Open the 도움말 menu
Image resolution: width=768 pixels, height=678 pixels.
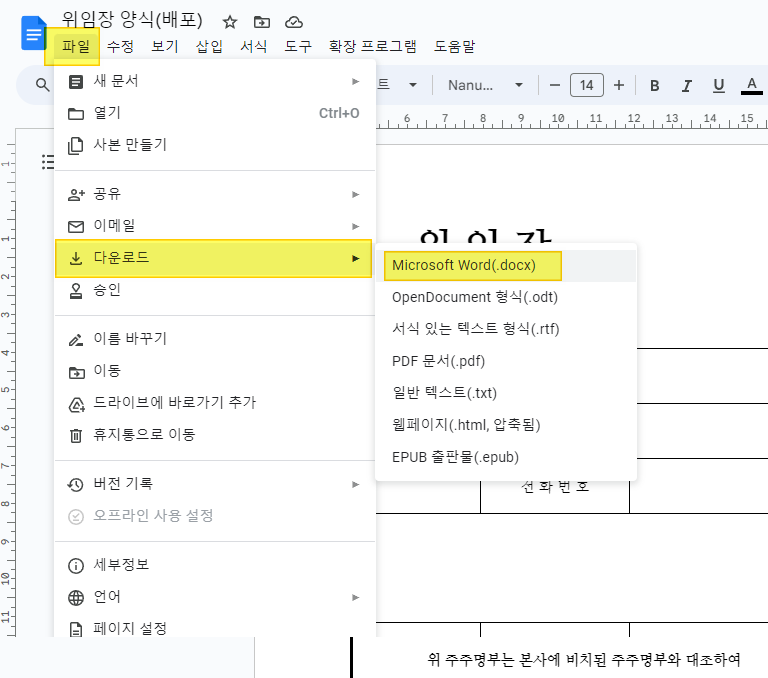pyautogui.click(x=455, y=47)
